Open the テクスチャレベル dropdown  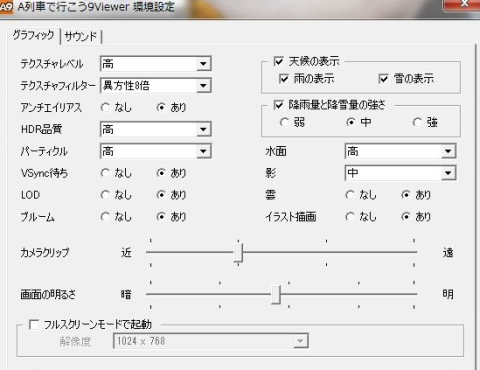point(156,63)
